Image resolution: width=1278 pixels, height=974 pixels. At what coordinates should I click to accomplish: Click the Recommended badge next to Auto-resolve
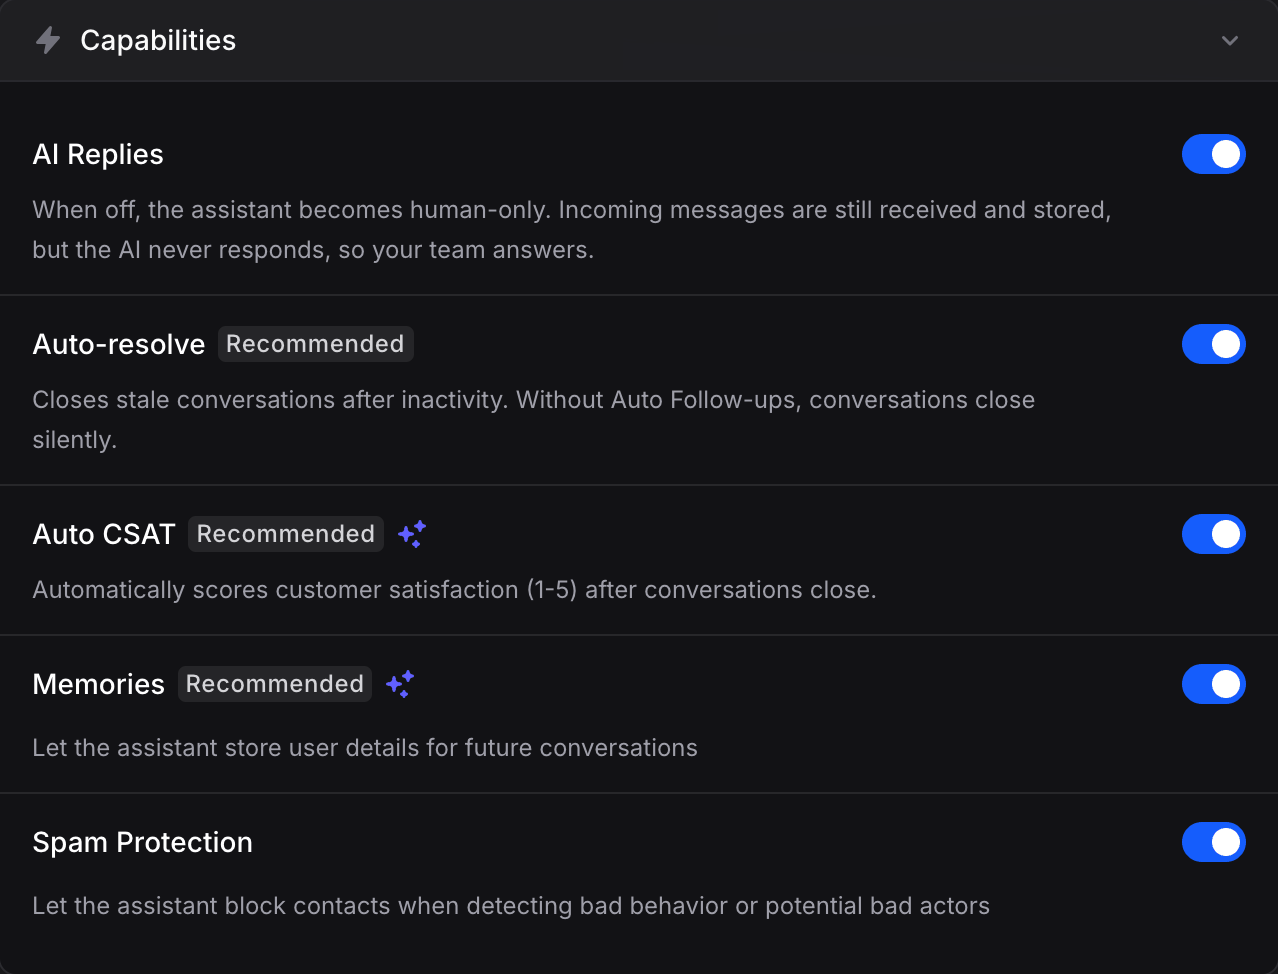[x=315, y=344]
